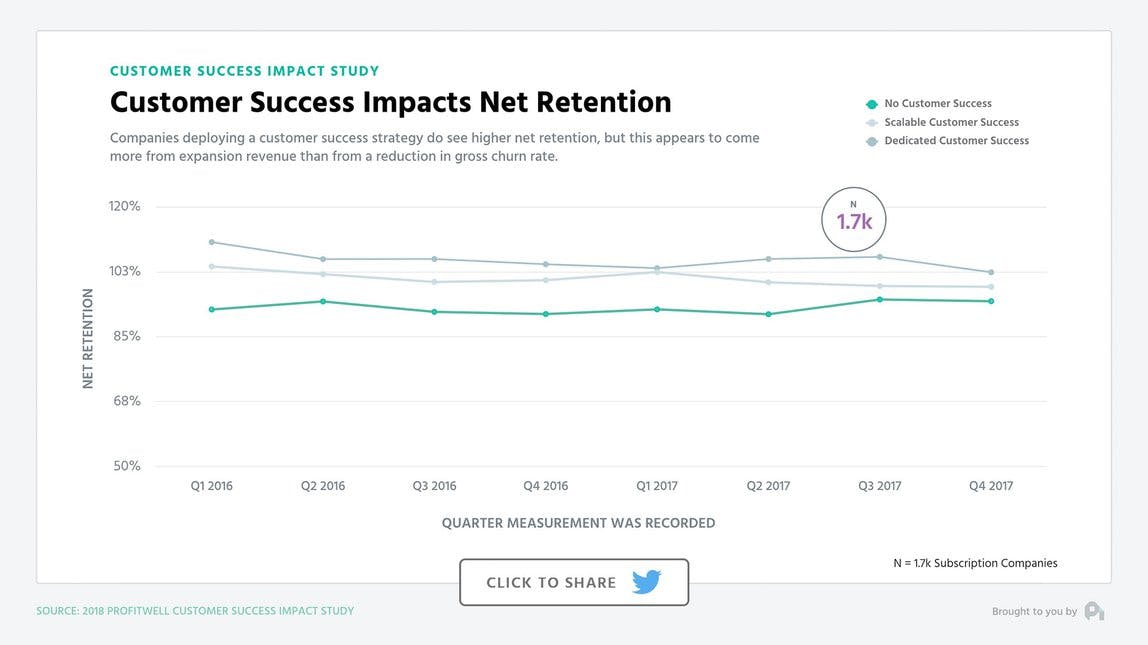Select the Q3 2016 axis label
Image resolution: width=1148 pixels, height=645 pixels.
click(434, 485)
